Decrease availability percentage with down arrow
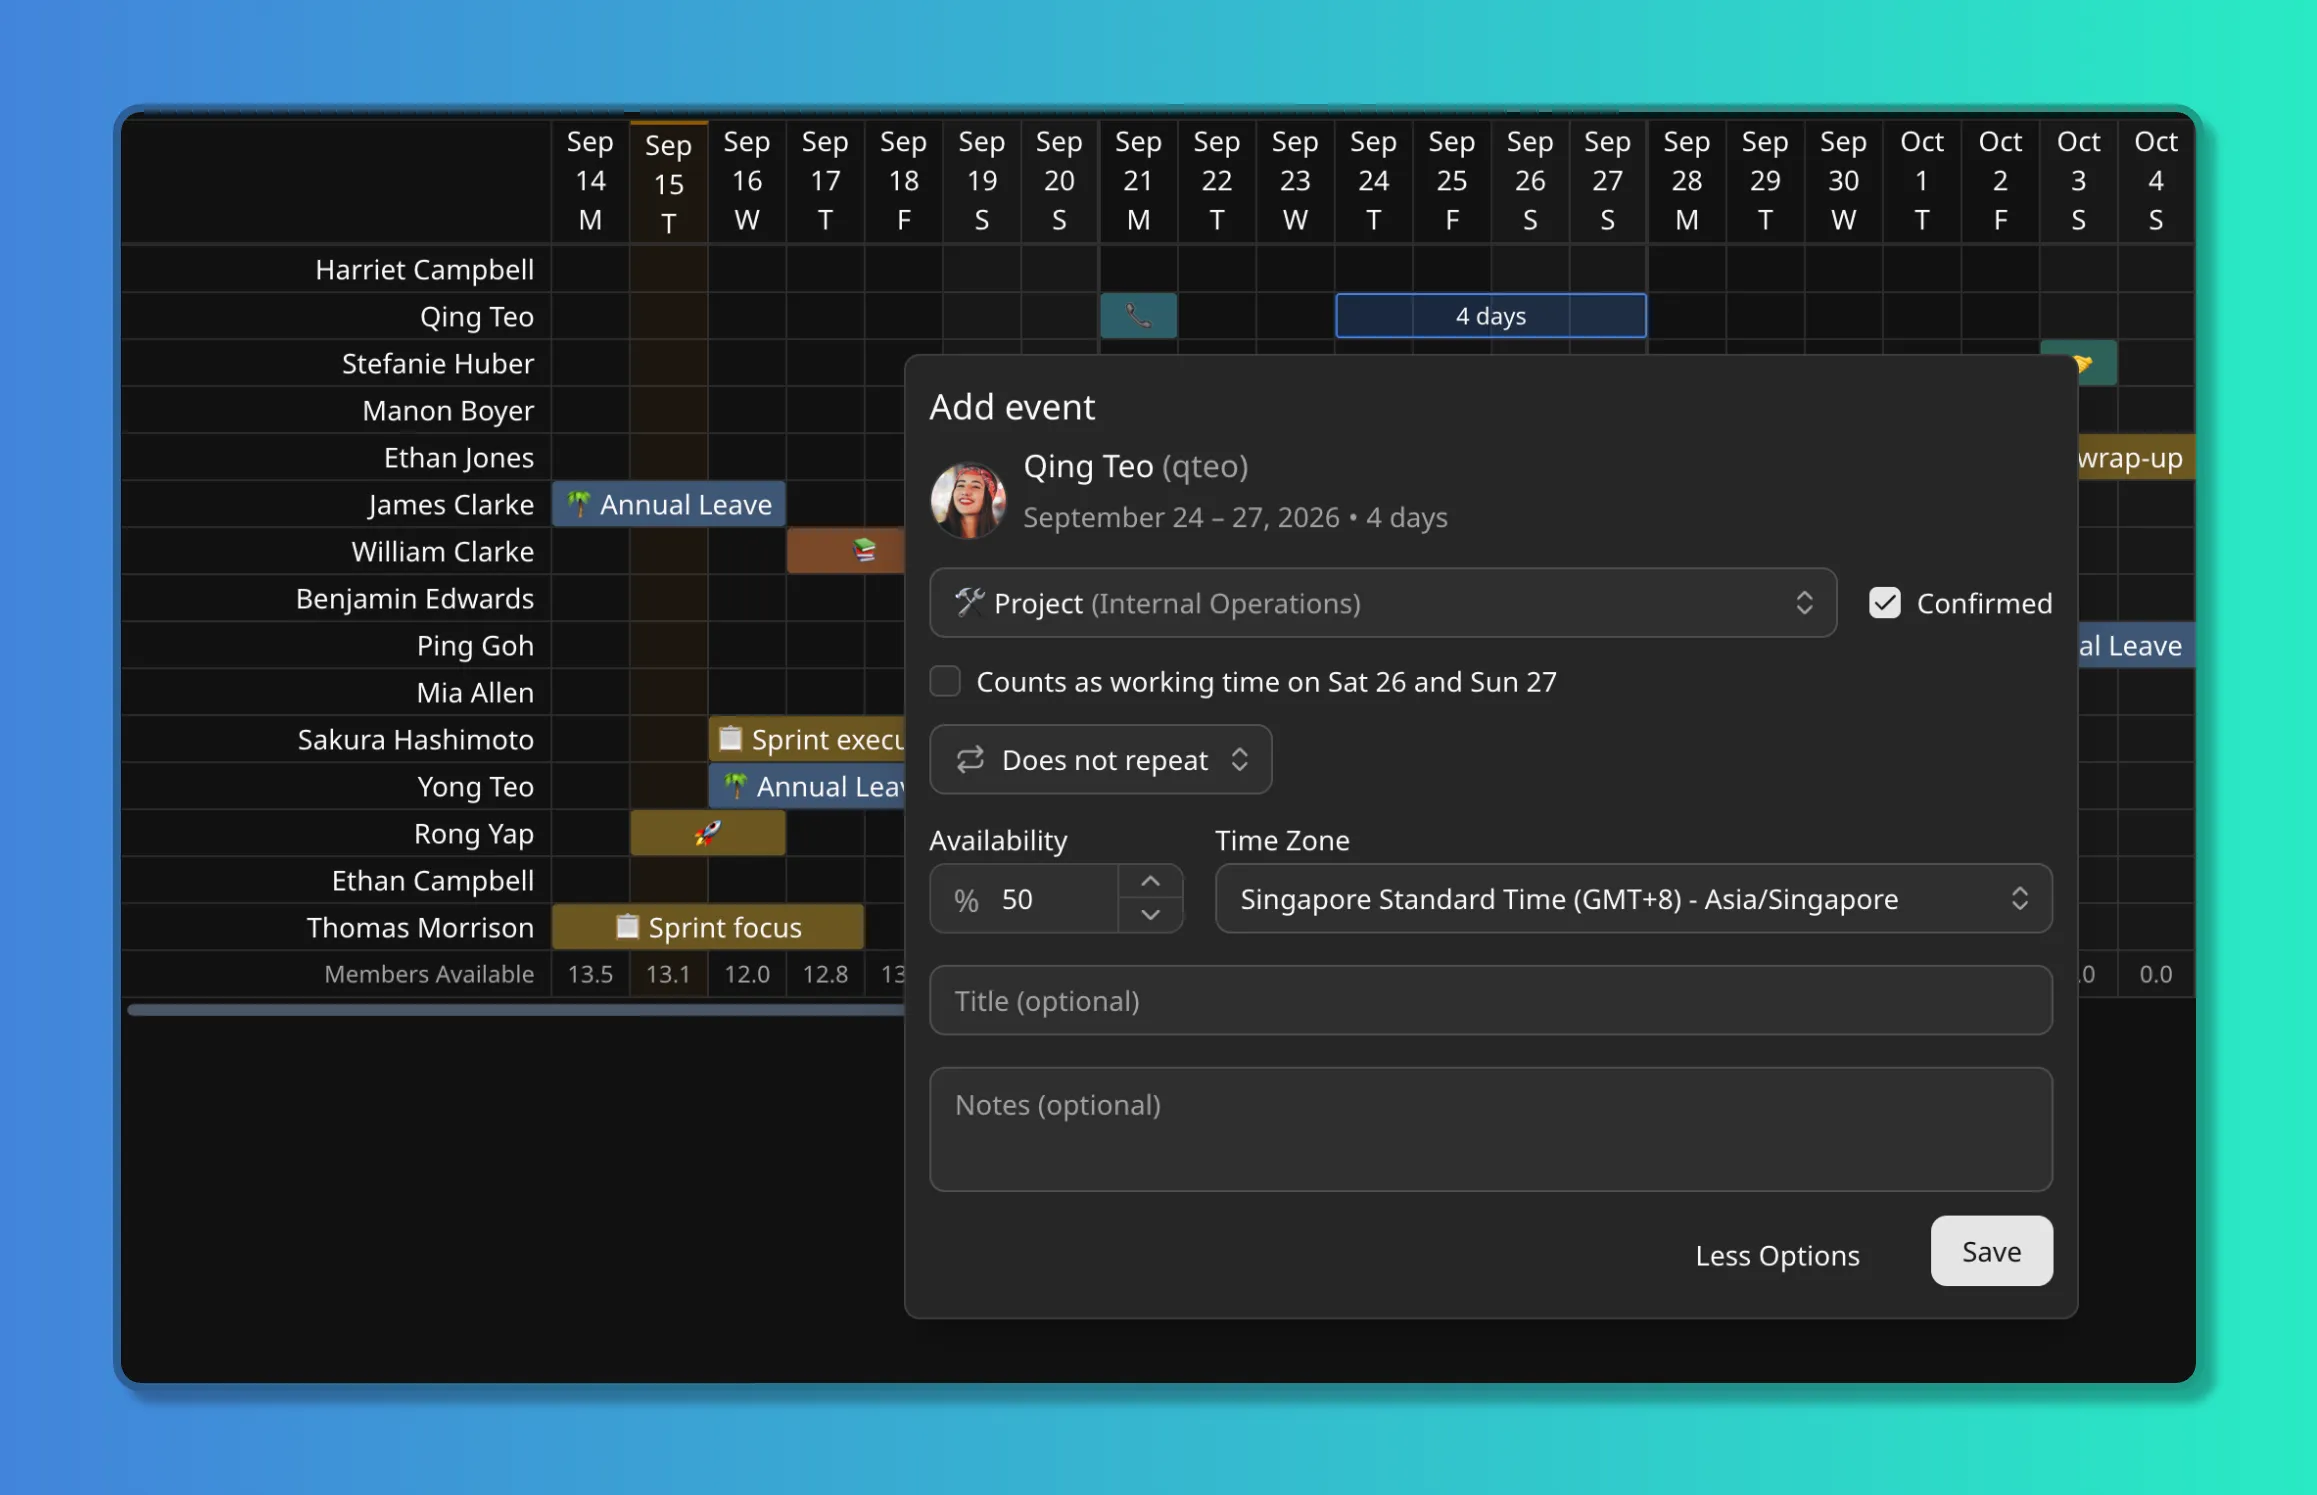Viewport: 2317px width, 1495px height. [x=1151, y=916]
